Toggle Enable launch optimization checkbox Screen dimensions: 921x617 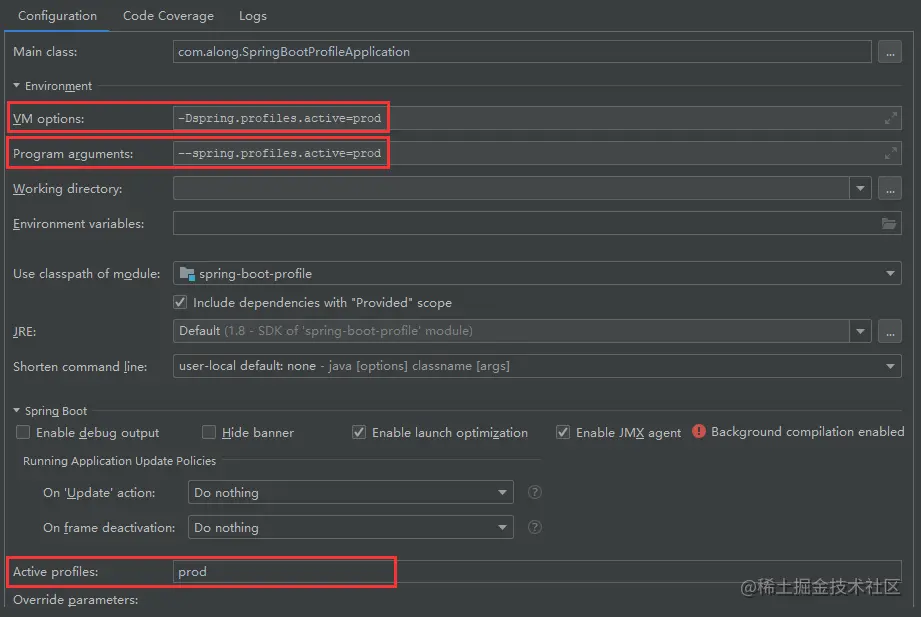pos(359,432)
